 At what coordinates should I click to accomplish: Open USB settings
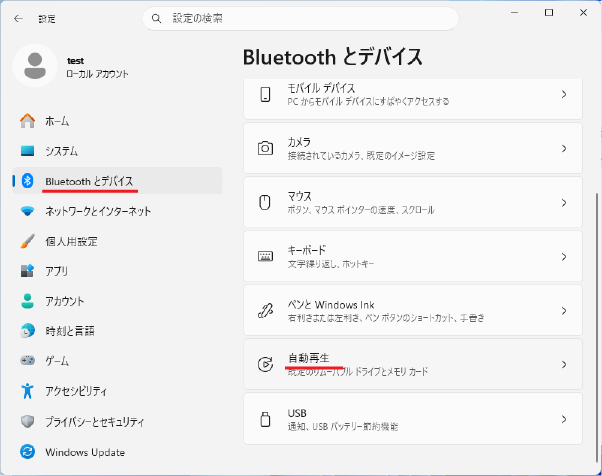[413, 419]
